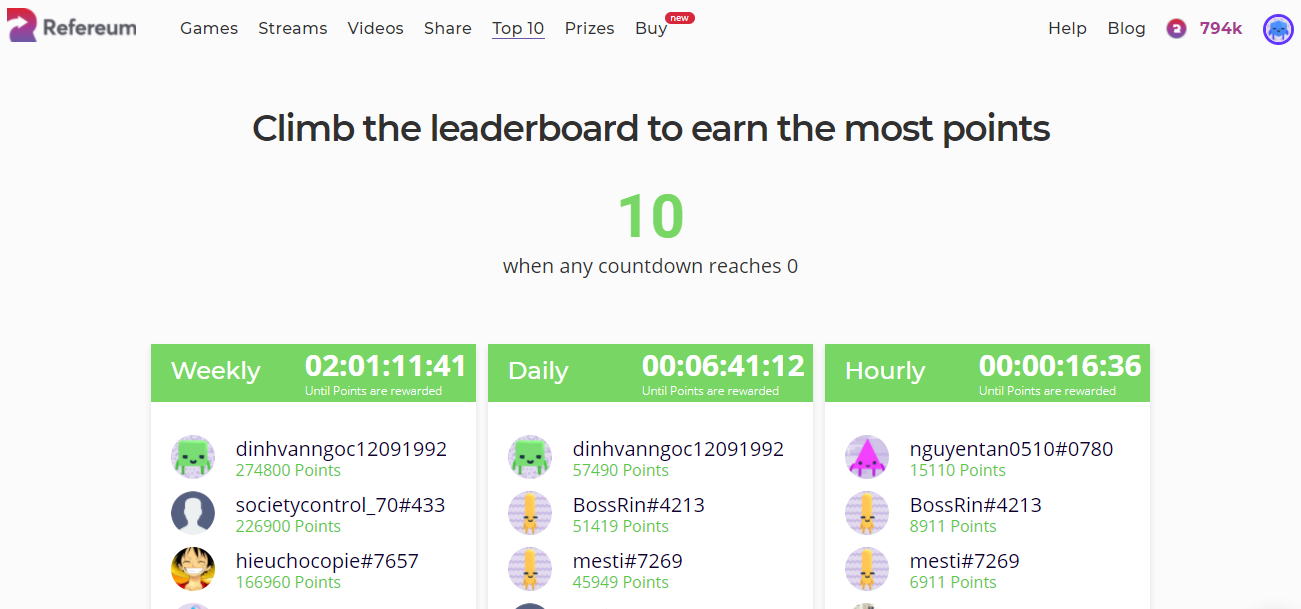The height and width of the screenshot is (609, 1301).
Task: Click the Hourly leaderboard header label
Action: [x=885, y=371]
